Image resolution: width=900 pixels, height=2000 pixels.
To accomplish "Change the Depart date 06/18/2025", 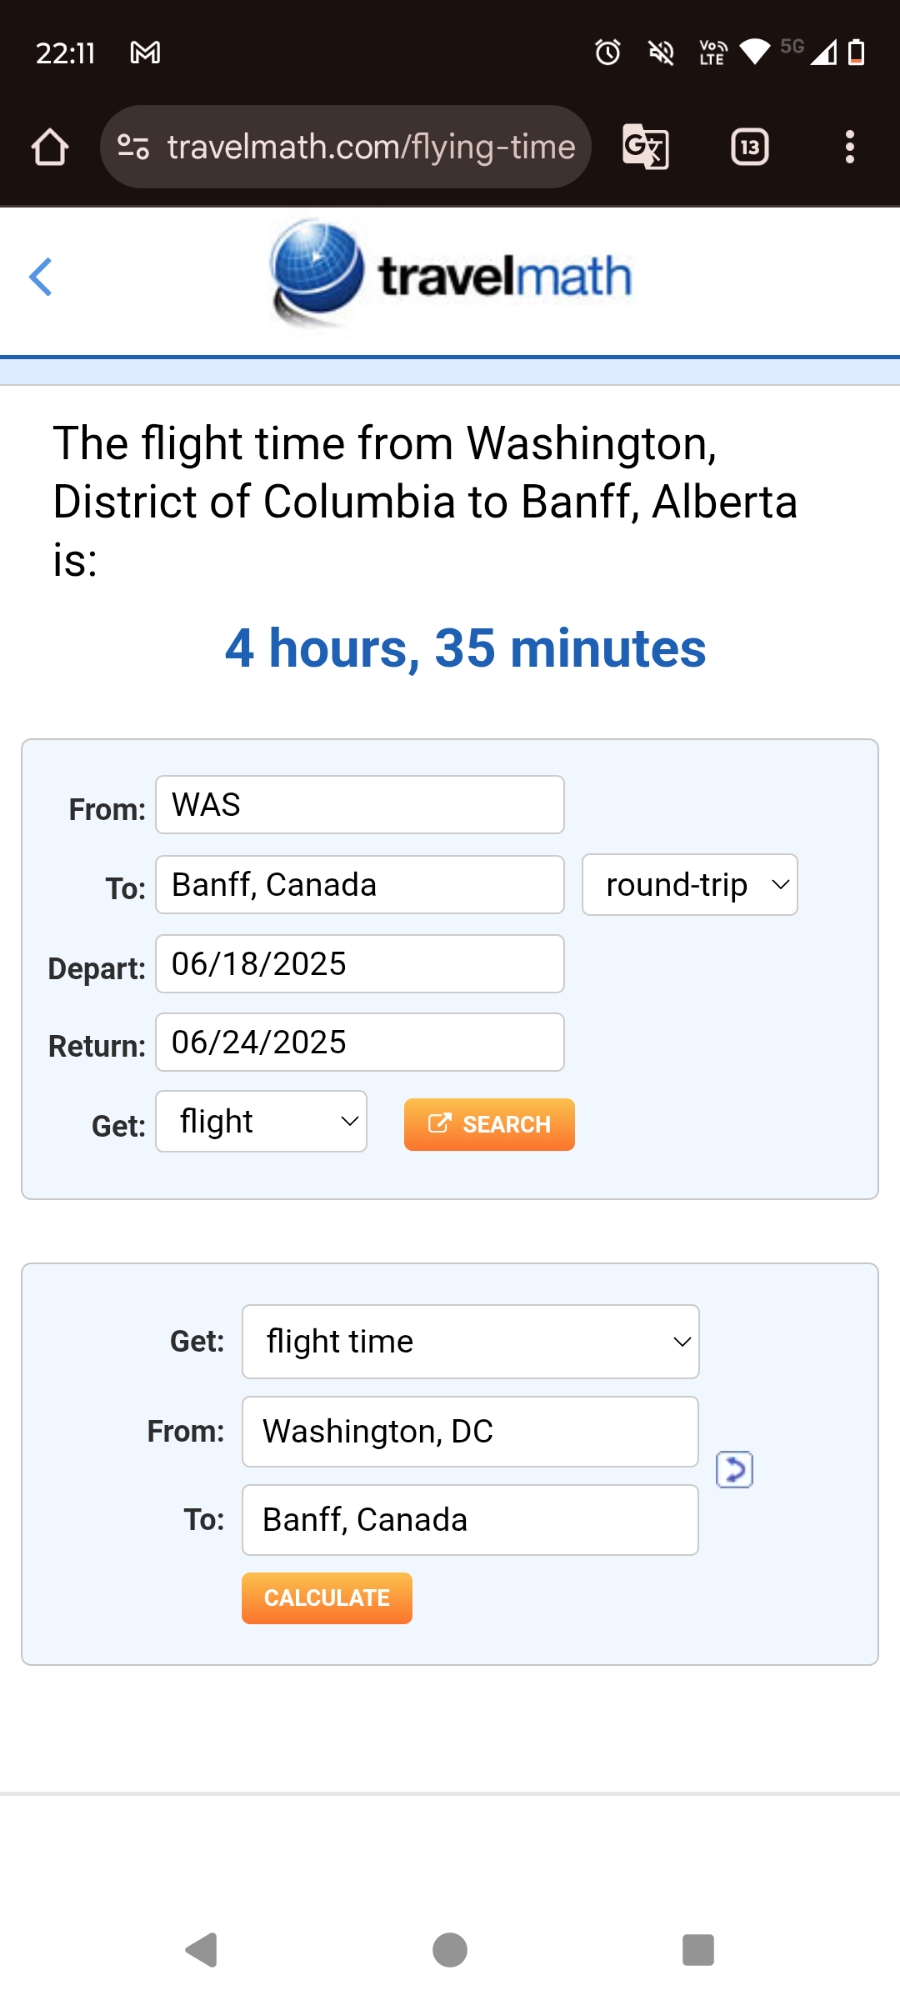I will [x=360, y=964].
